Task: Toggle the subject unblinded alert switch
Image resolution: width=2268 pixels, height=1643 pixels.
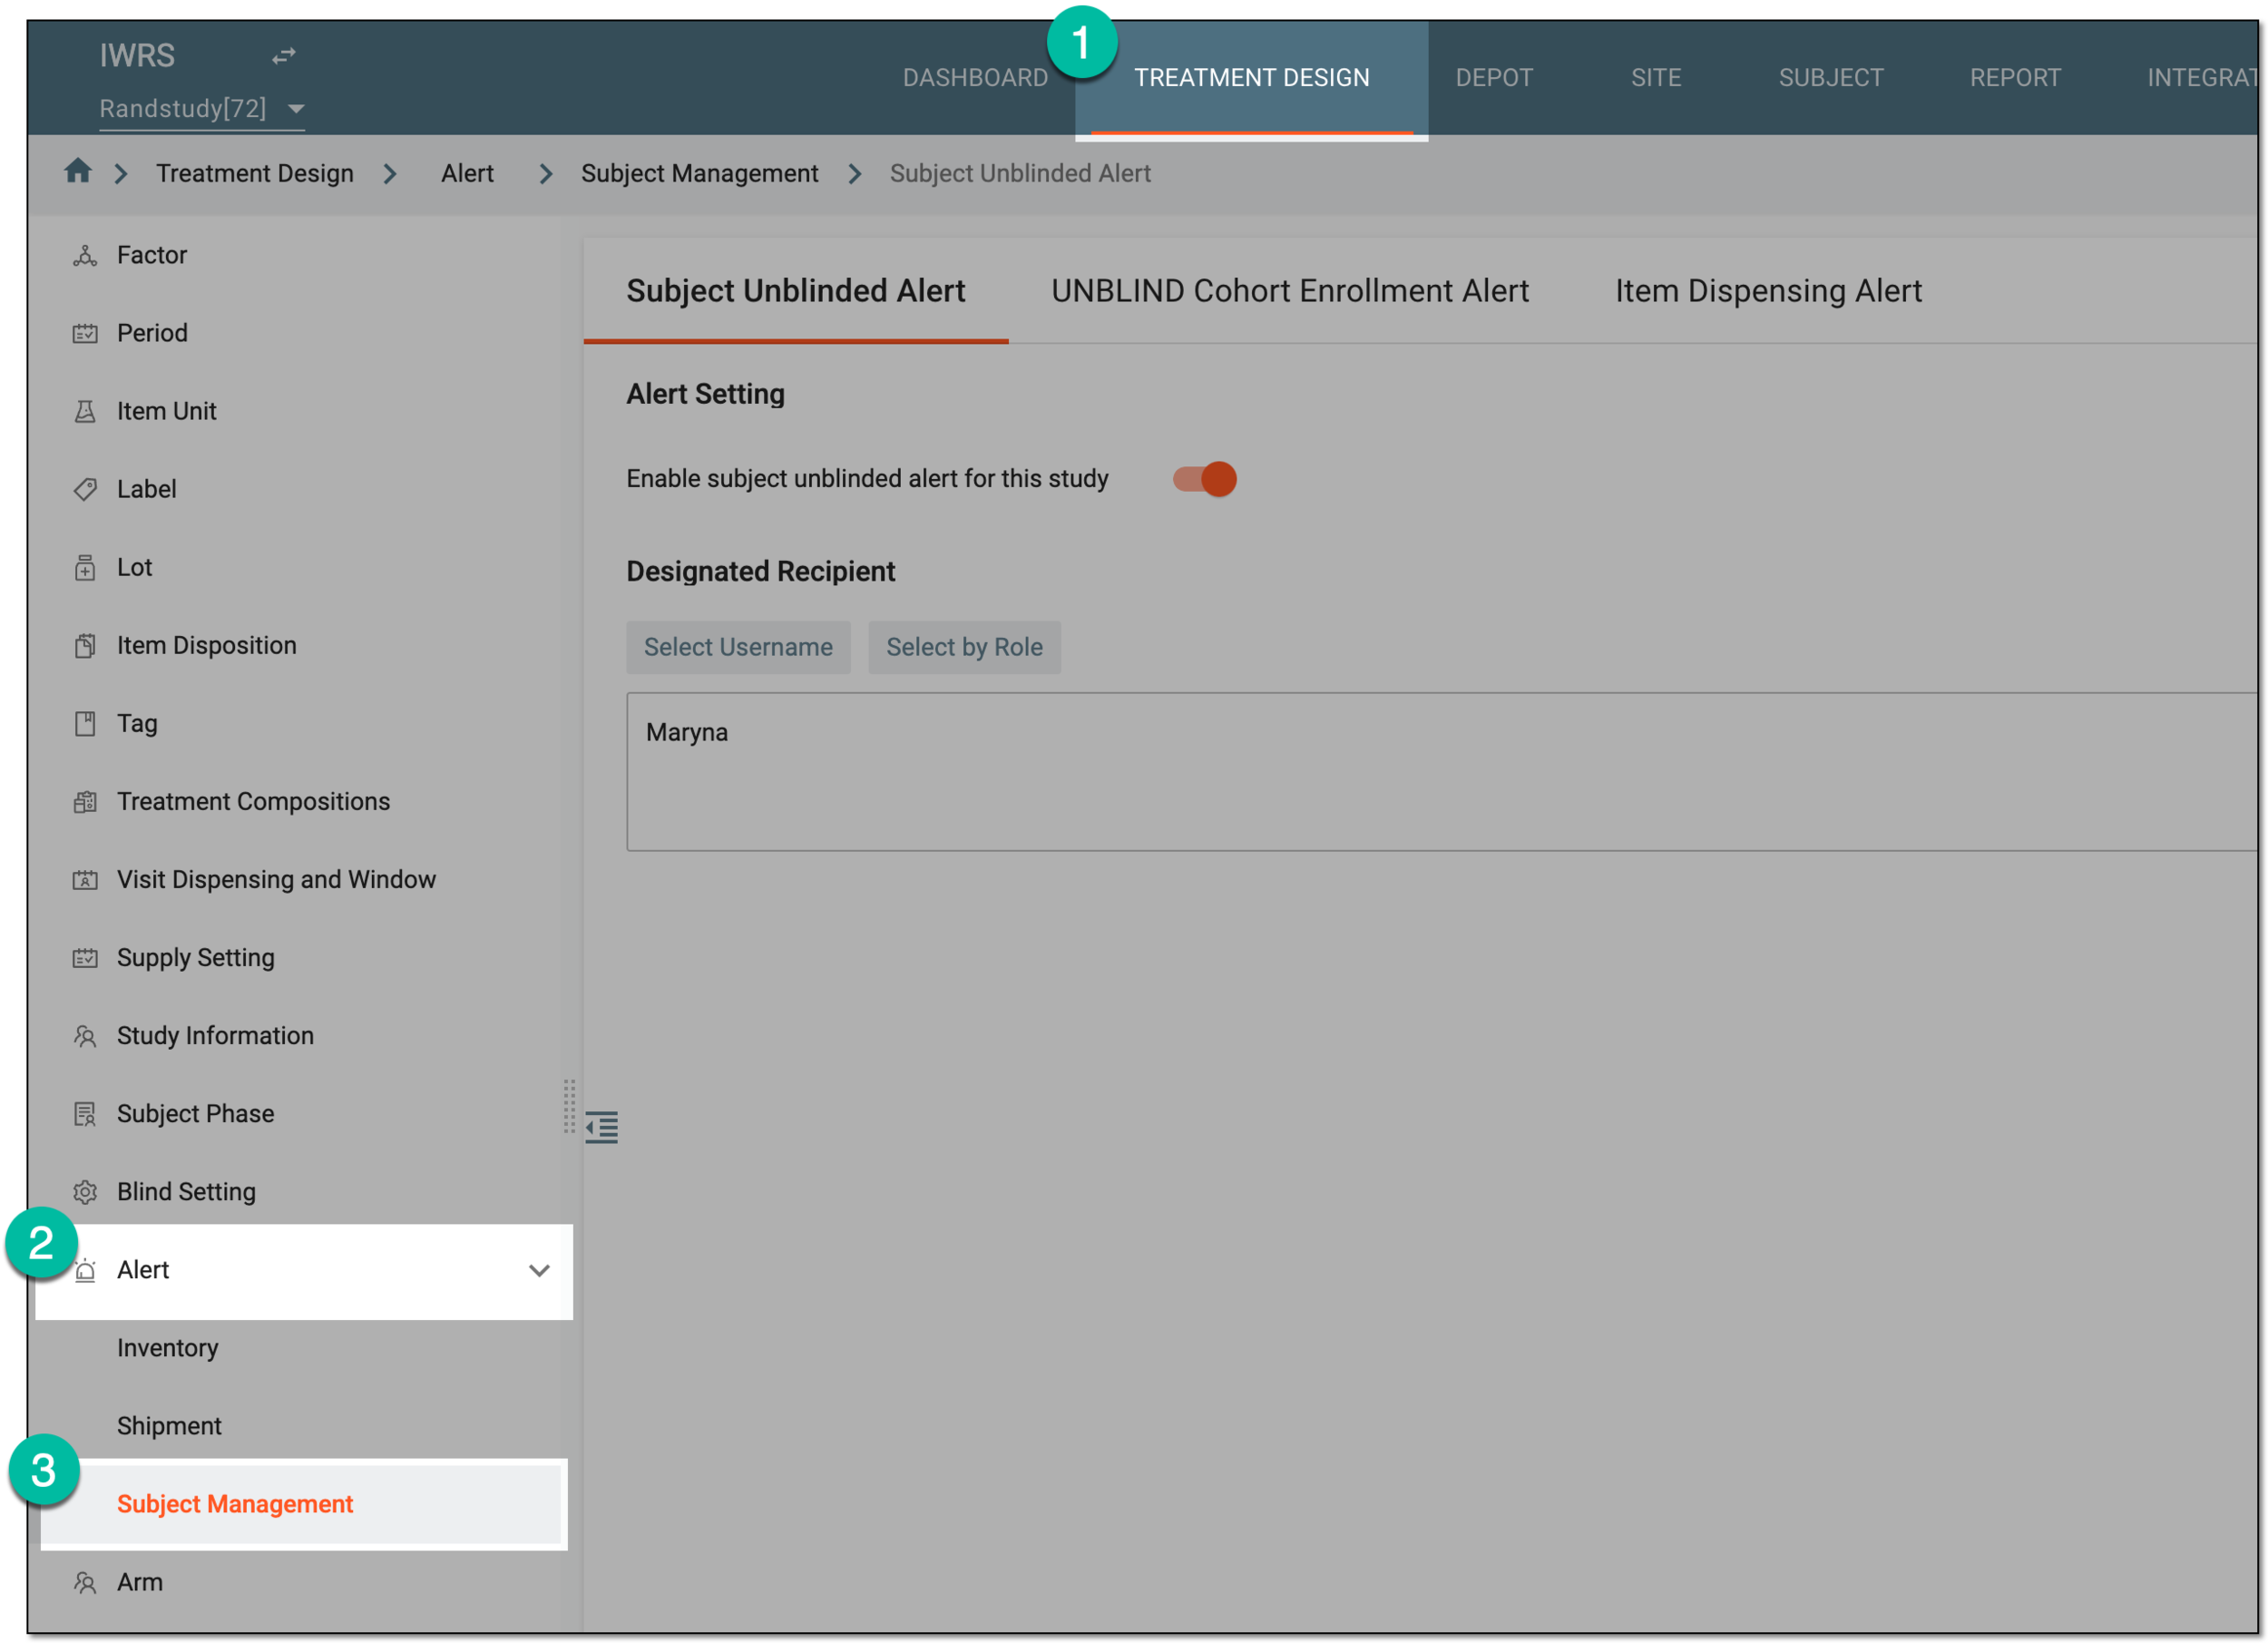Action: (1205, 479)
